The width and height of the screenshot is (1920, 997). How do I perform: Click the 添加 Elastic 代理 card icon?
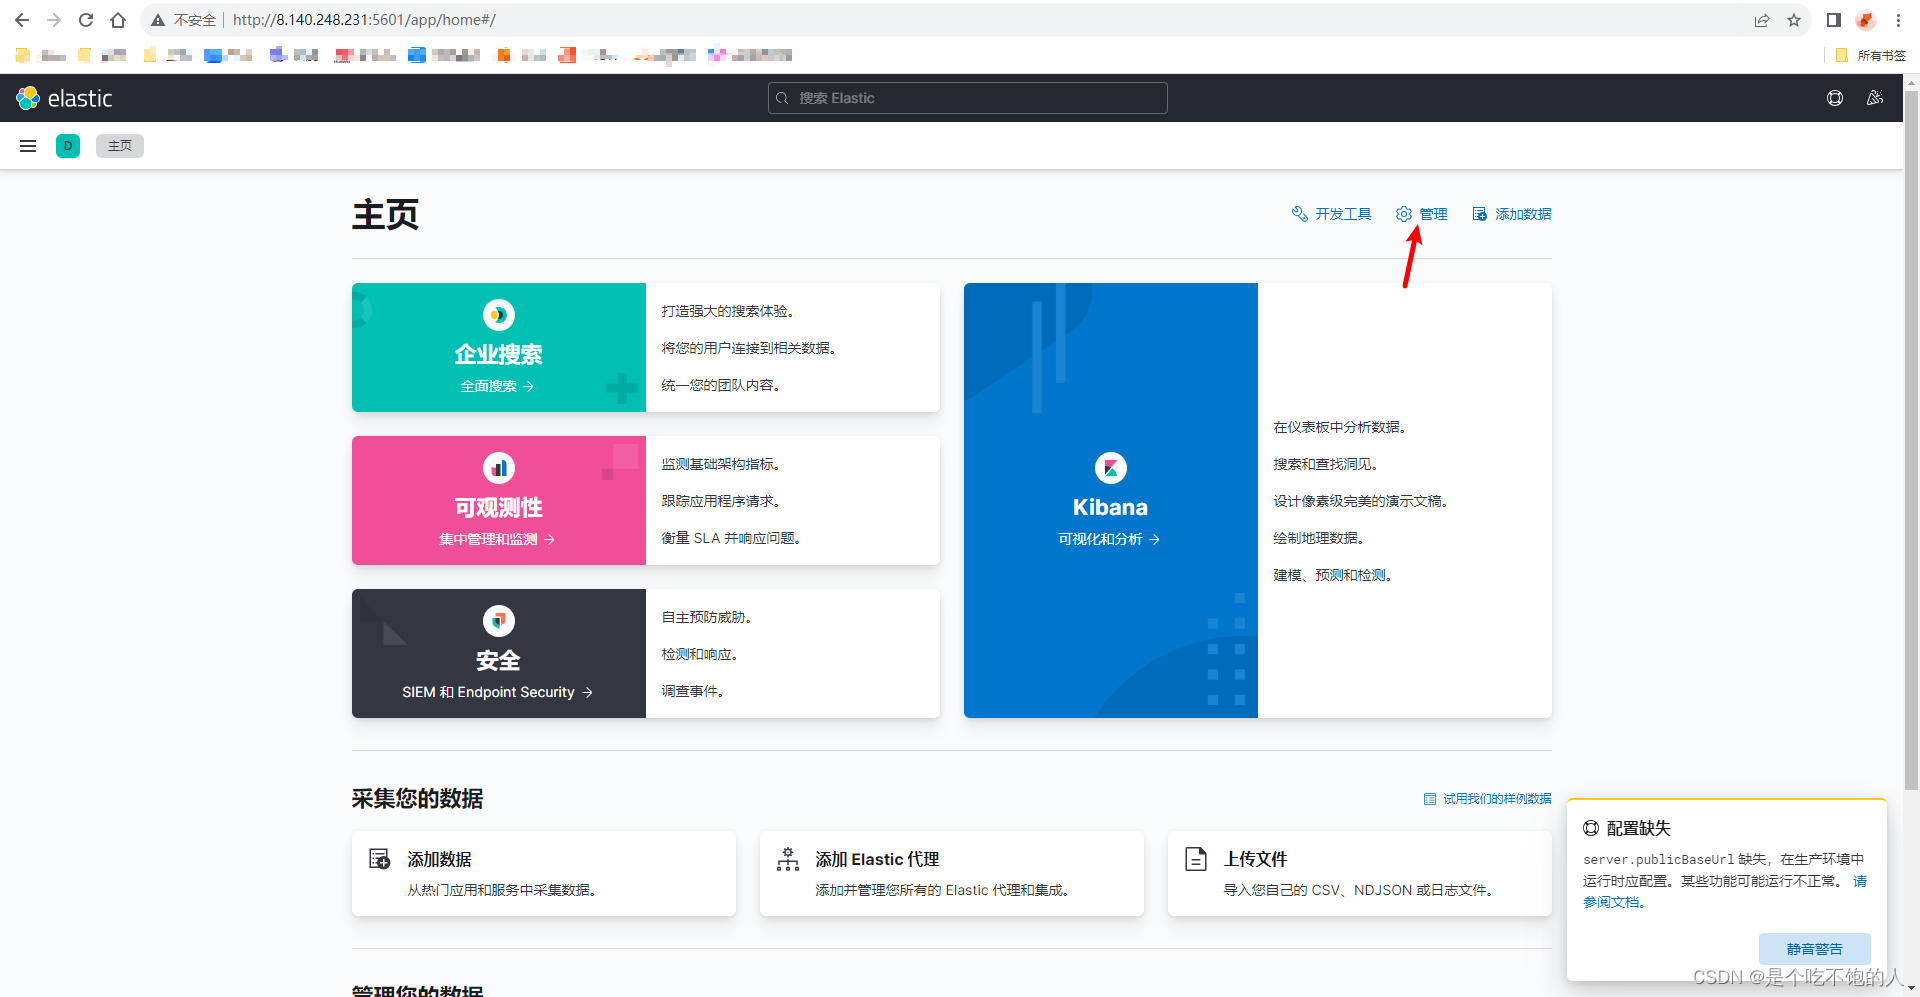[788, 859]
